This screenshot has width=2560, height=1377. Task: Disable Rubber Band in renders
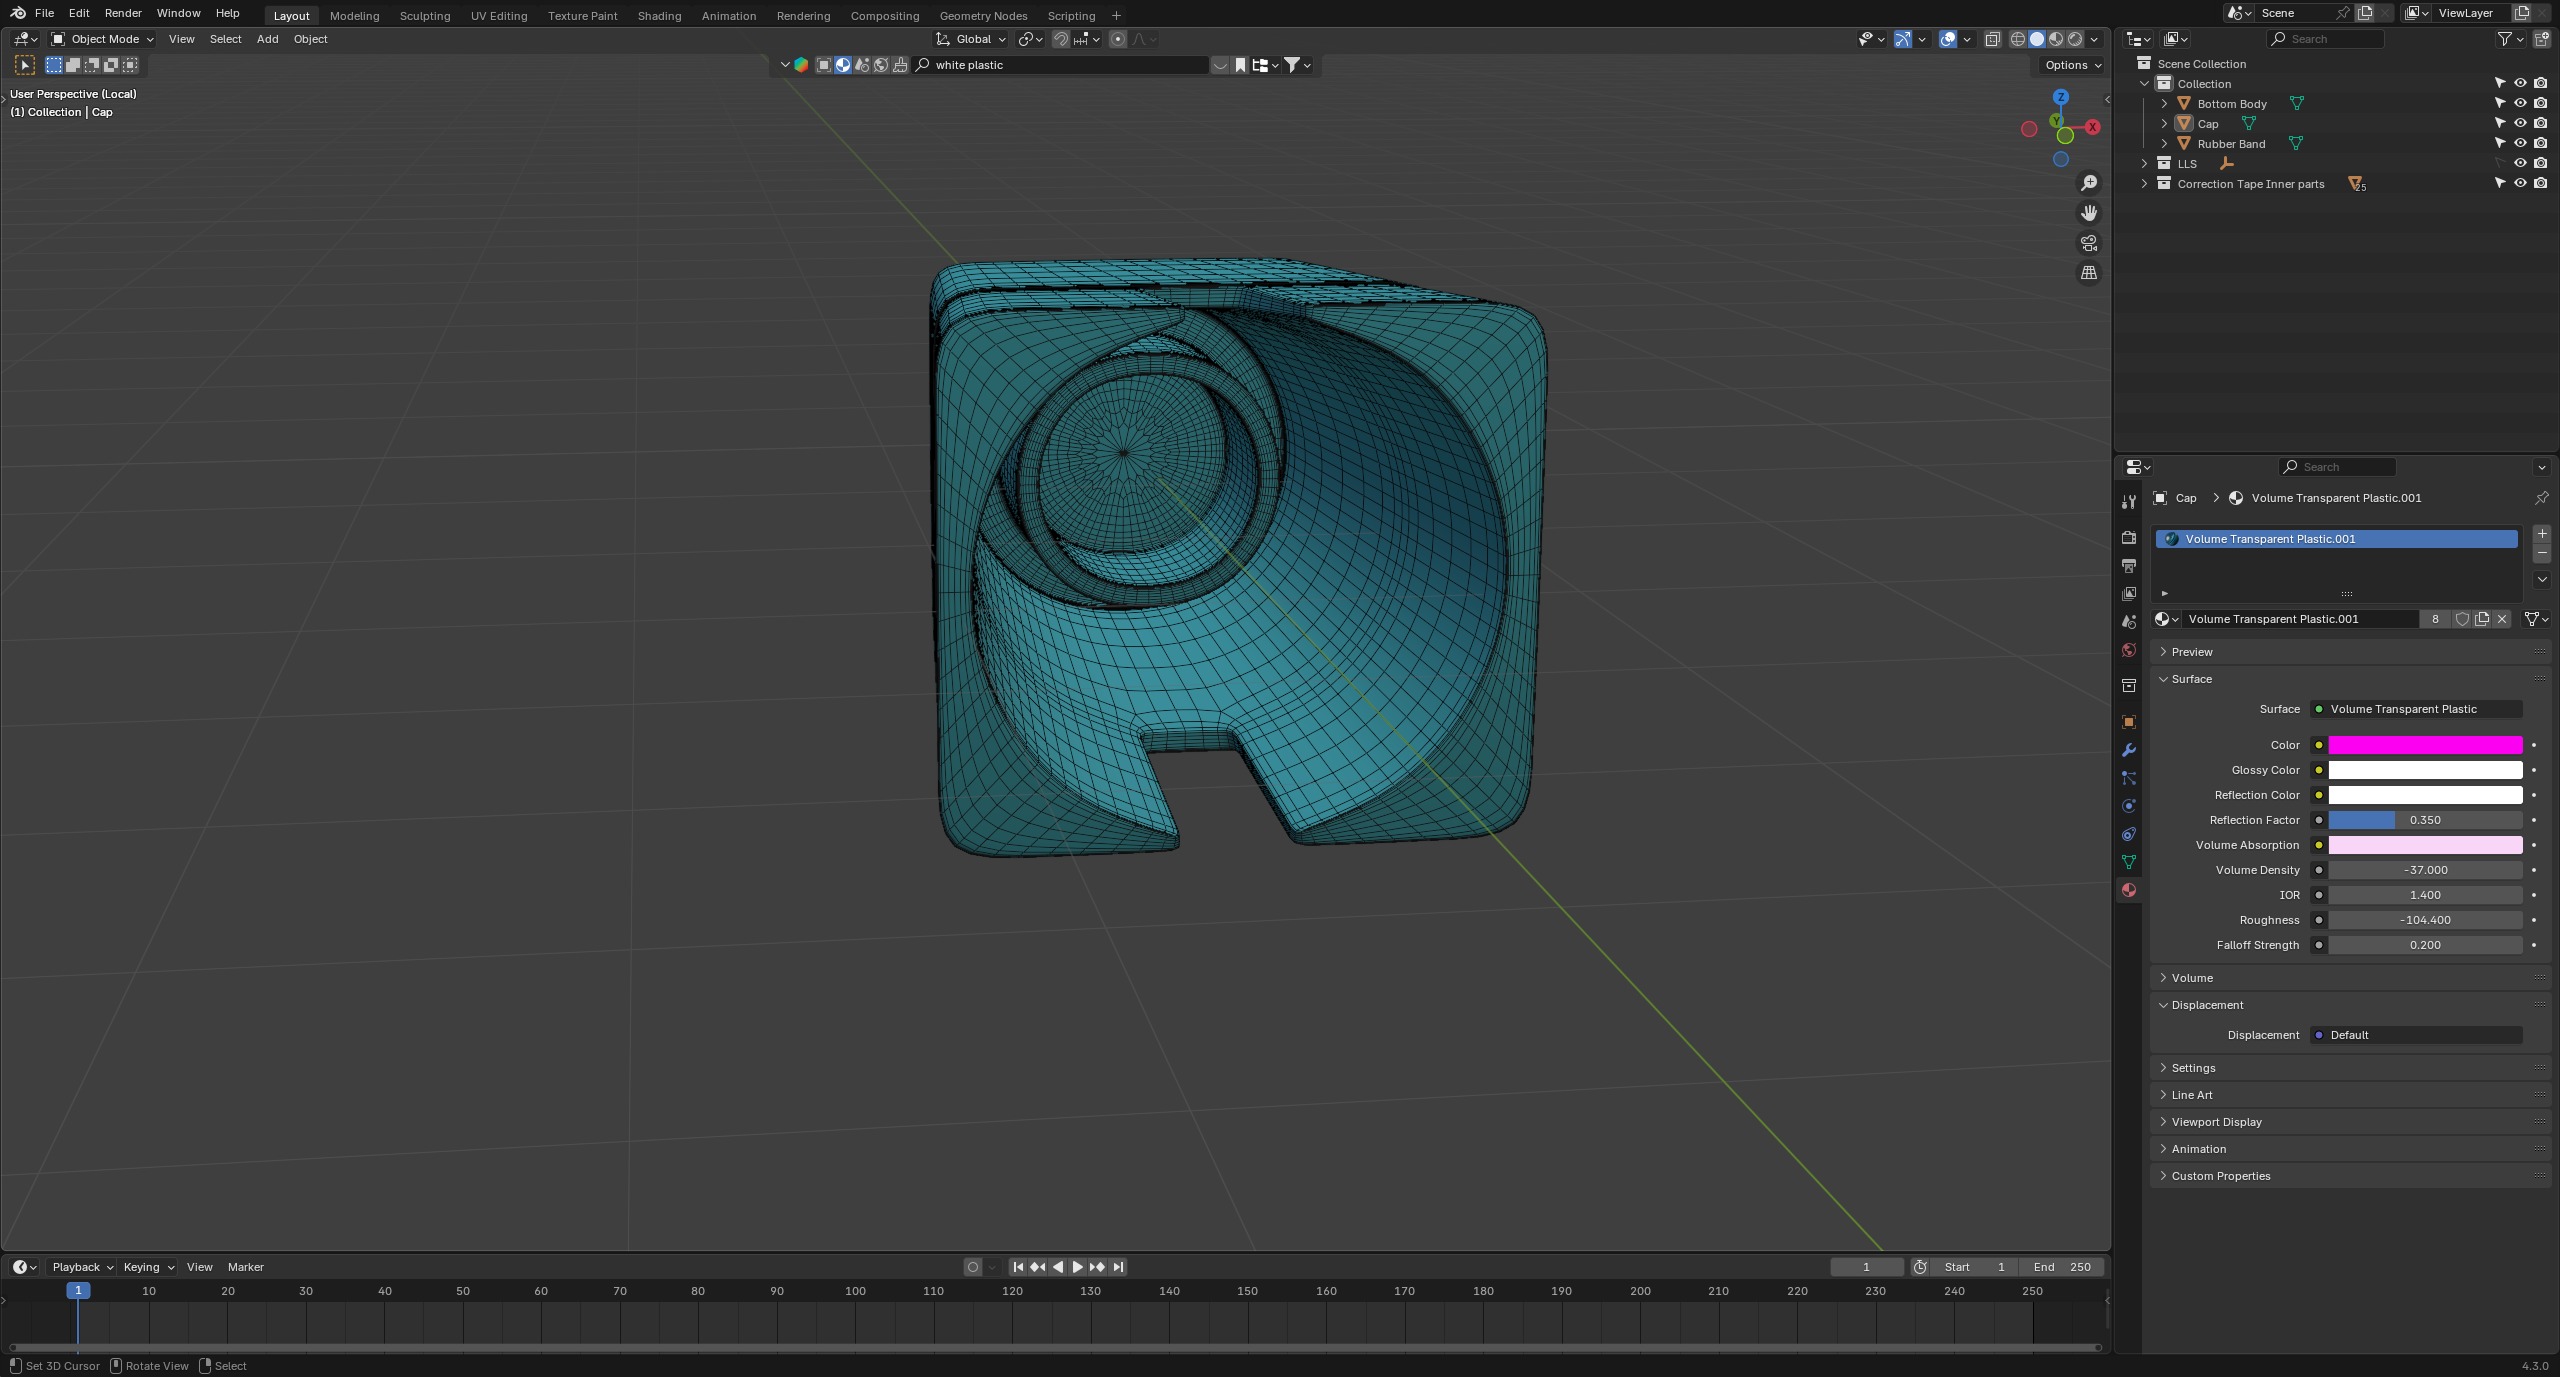pos(2540,143)
